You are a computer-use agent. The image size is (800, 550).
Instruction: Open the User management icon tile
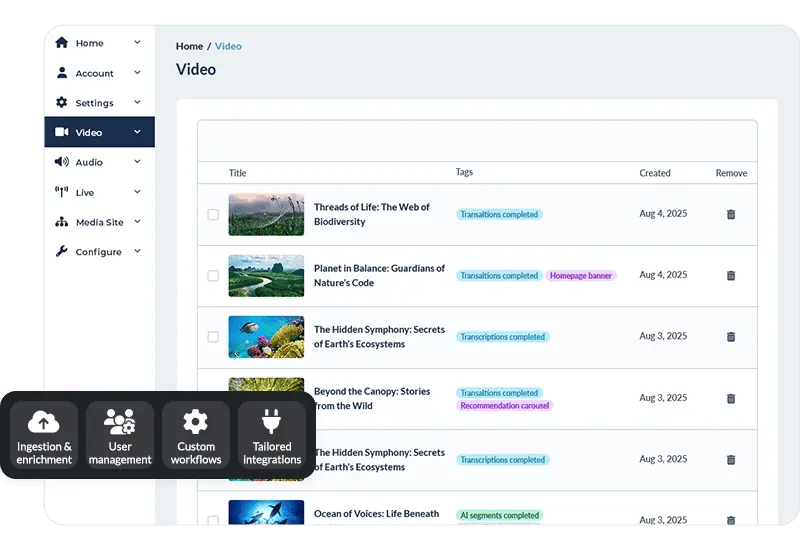tap(120, 422)
